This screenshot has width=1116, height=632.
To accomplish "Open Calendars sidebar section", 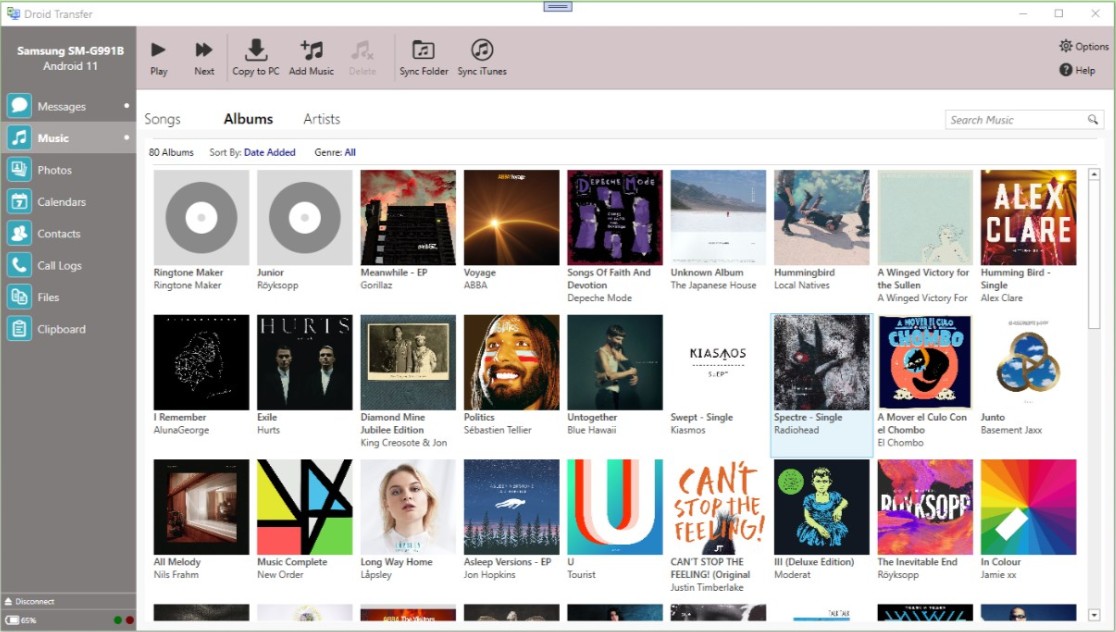I will pos(68,202).
